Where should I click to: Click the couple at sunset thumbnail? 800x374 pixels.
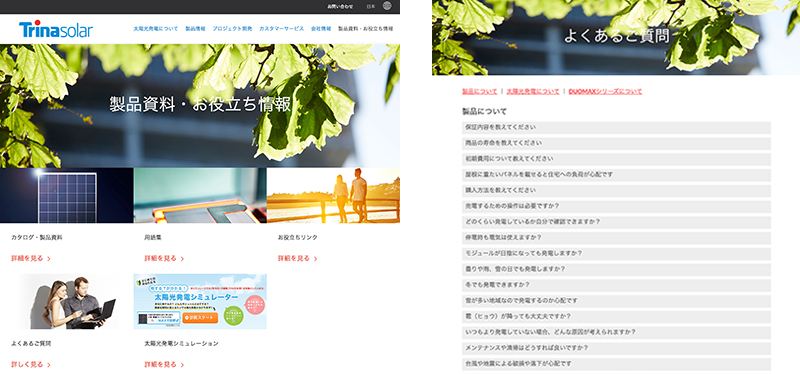(333, 195)
